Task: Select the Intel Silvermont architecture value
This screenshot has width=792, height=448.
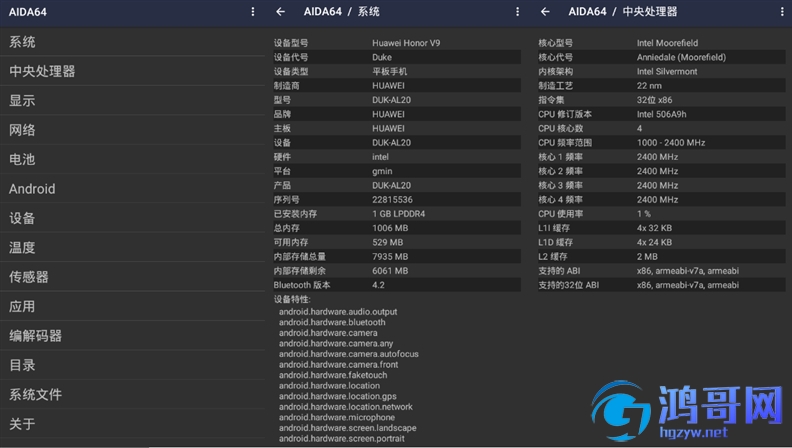Action: [x=667, y=71]
